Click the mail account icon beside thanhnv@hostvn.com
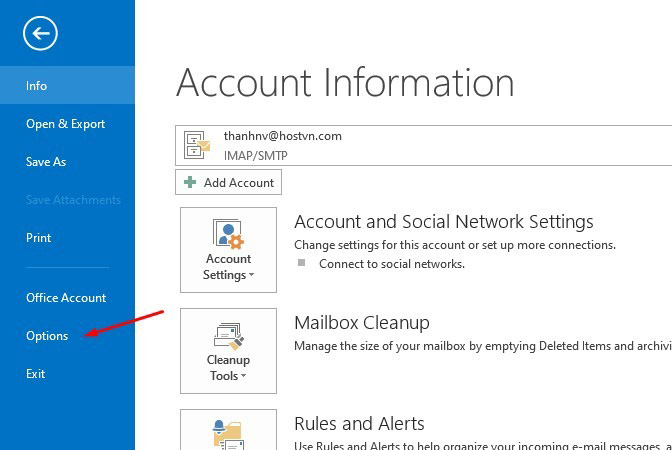 pyautogui.click(x=198, y=146)
